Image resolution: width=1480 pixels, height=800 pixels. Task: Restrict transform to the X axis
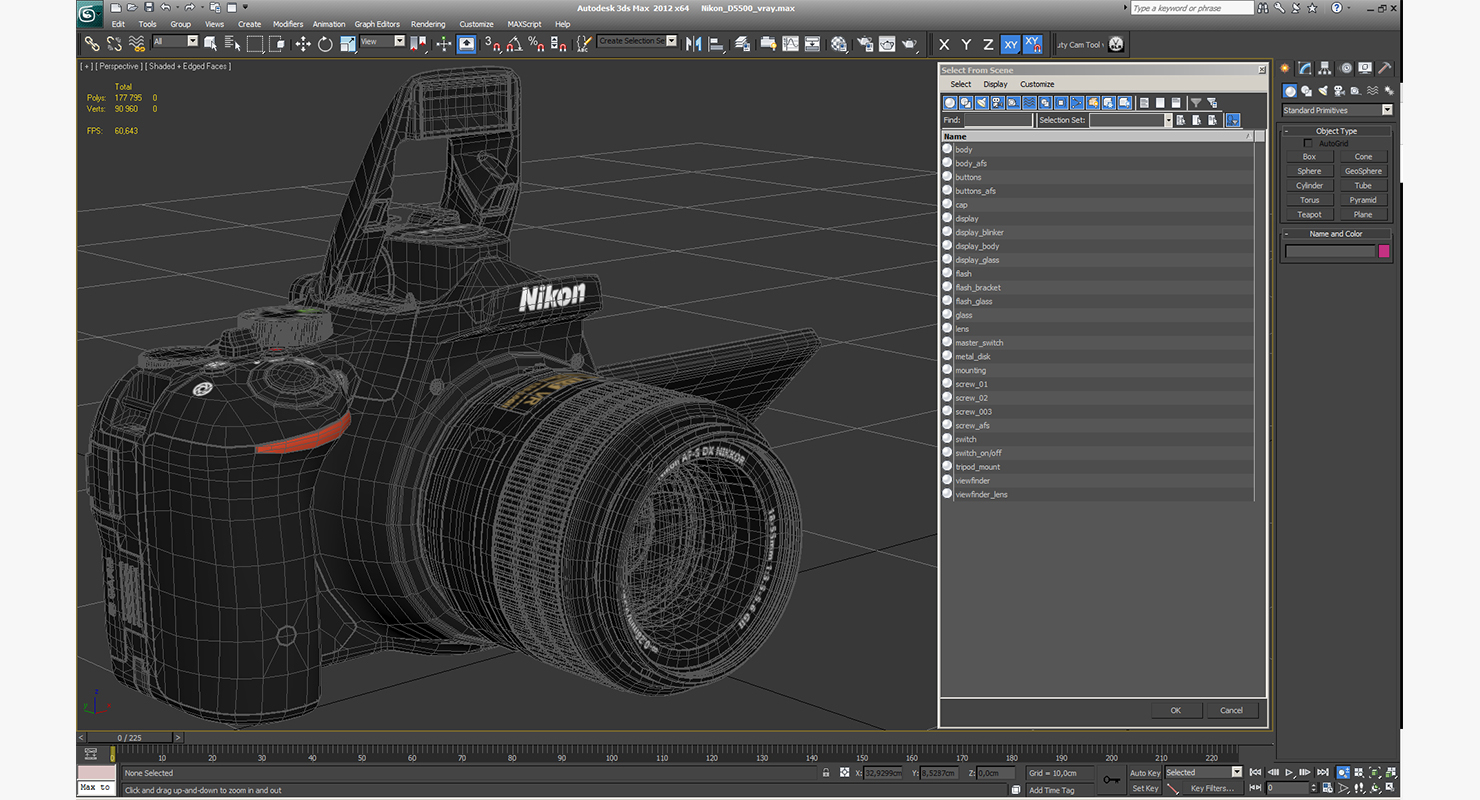tap(944, 44)
